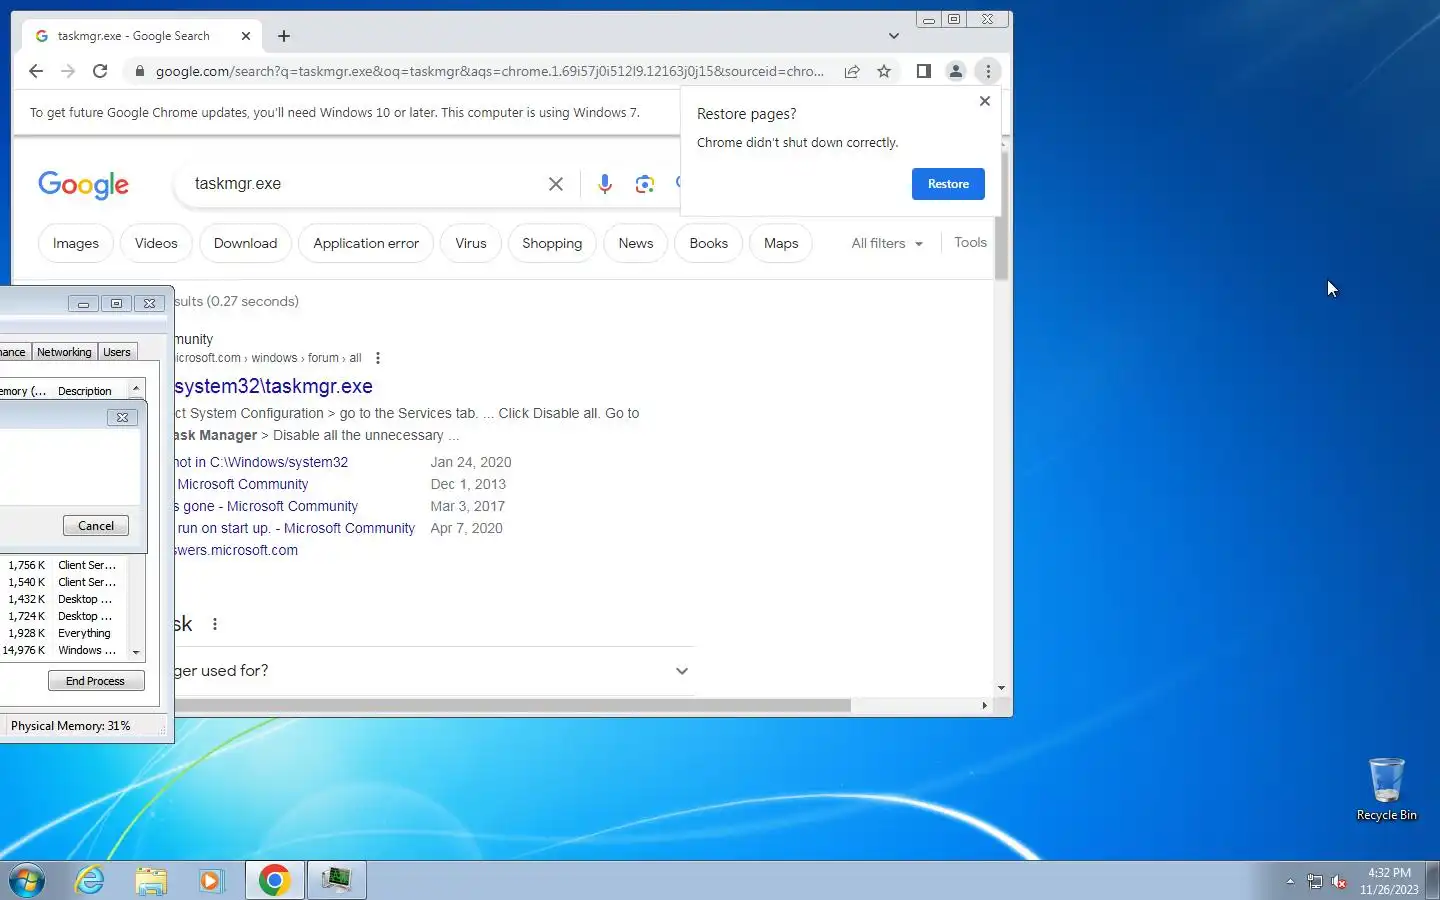This screenshot has height=900, width=1440.
Task: Expand the 'used for?' question chevron
Action: 682,671
